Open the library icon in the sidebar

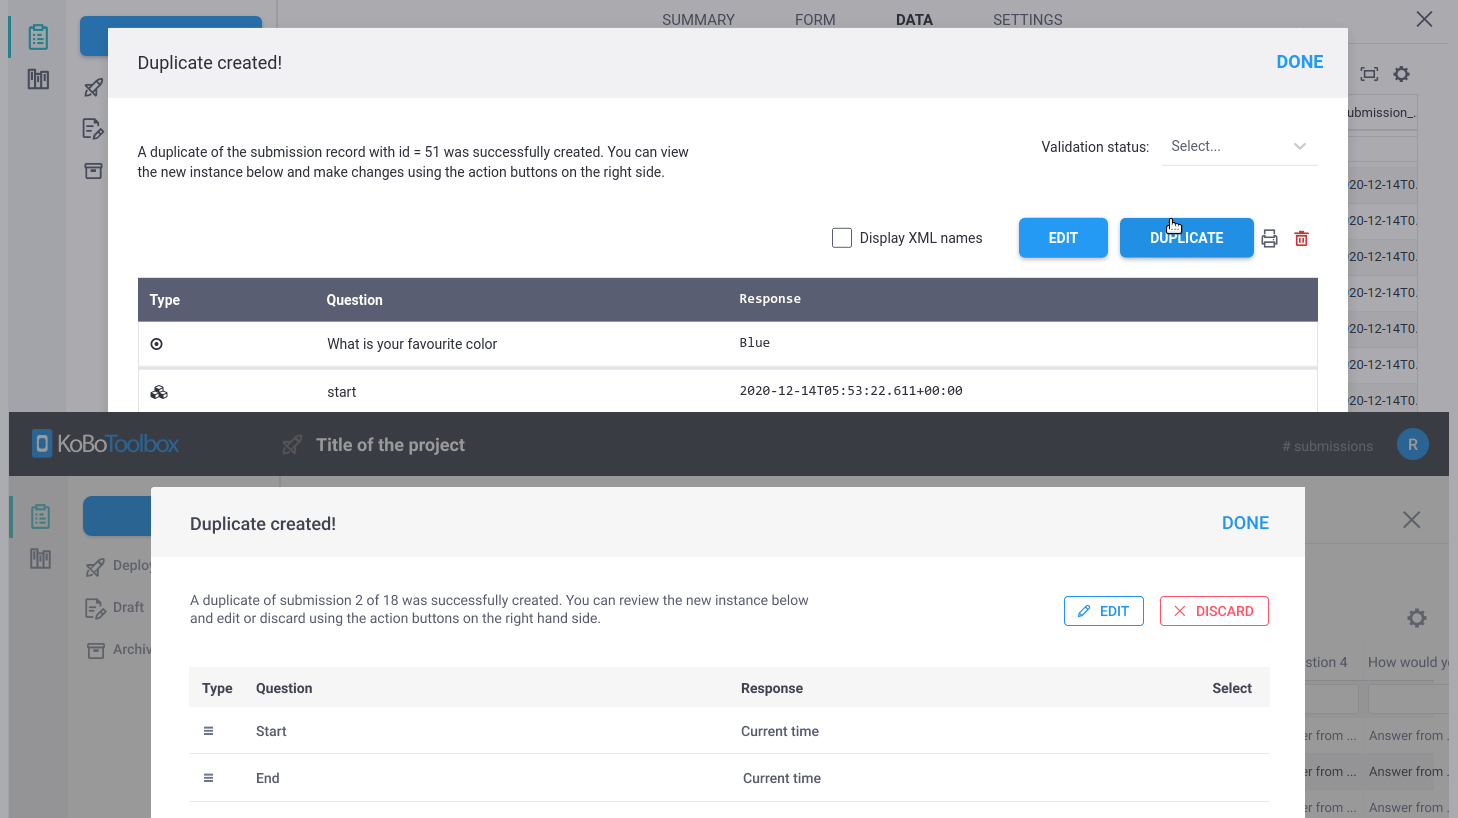tap(37, 78)
